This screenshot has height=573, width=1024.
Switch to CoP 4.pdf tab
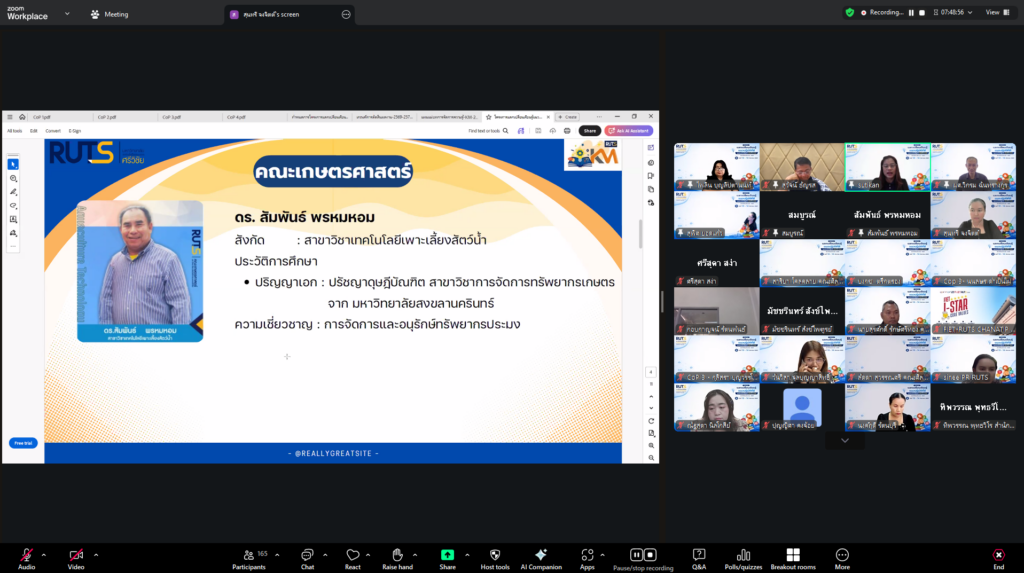click(x=236, y=118)
